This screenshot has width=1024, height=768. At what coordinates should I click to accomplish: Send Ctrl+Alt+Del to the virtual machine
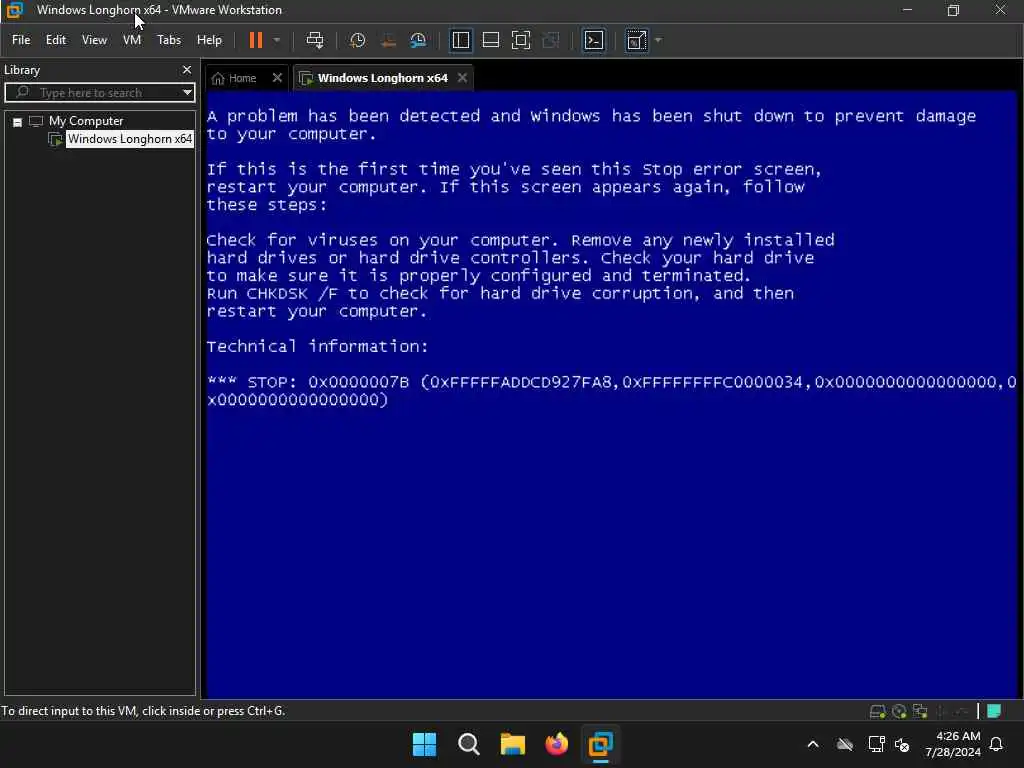point(315,40)
